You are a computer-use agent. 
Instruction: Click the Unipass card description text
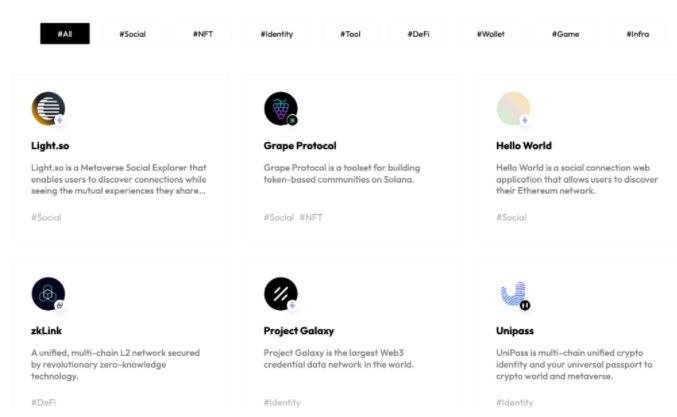tap(574, 364)
